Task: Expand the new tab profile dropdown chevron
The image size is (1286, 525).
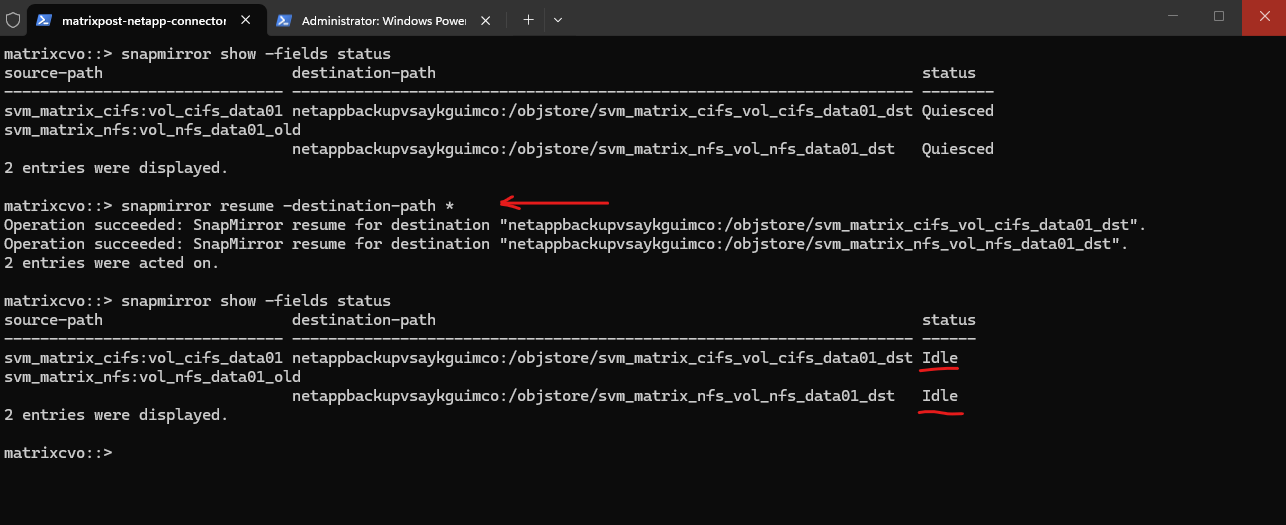Action: [558, 19]
